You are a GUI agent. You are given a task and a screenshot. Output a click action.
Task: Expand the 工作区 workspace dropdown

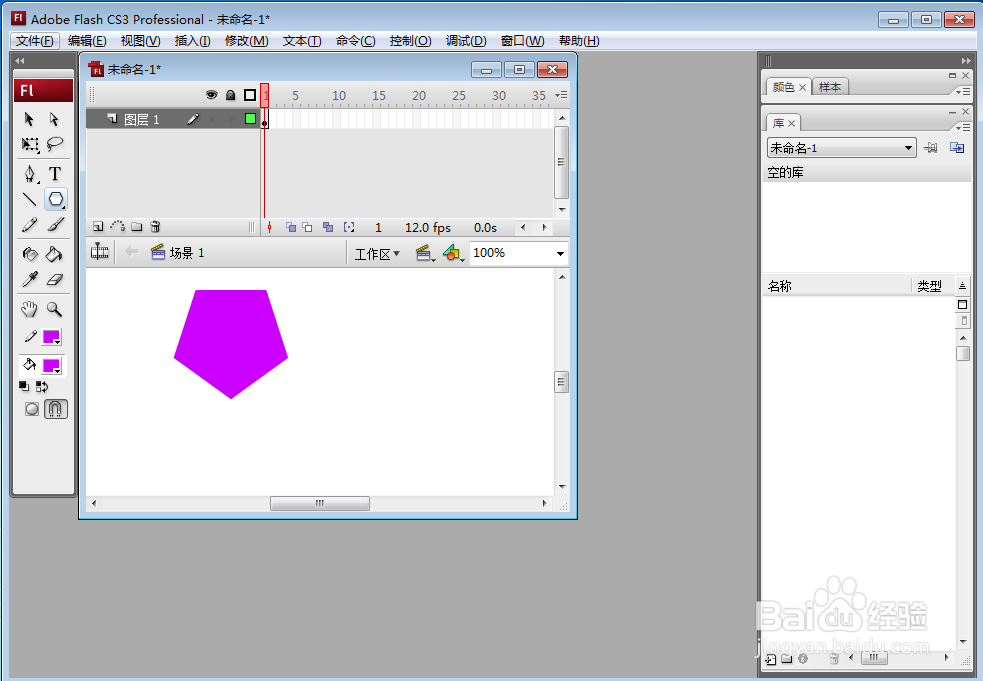[377, 254]
